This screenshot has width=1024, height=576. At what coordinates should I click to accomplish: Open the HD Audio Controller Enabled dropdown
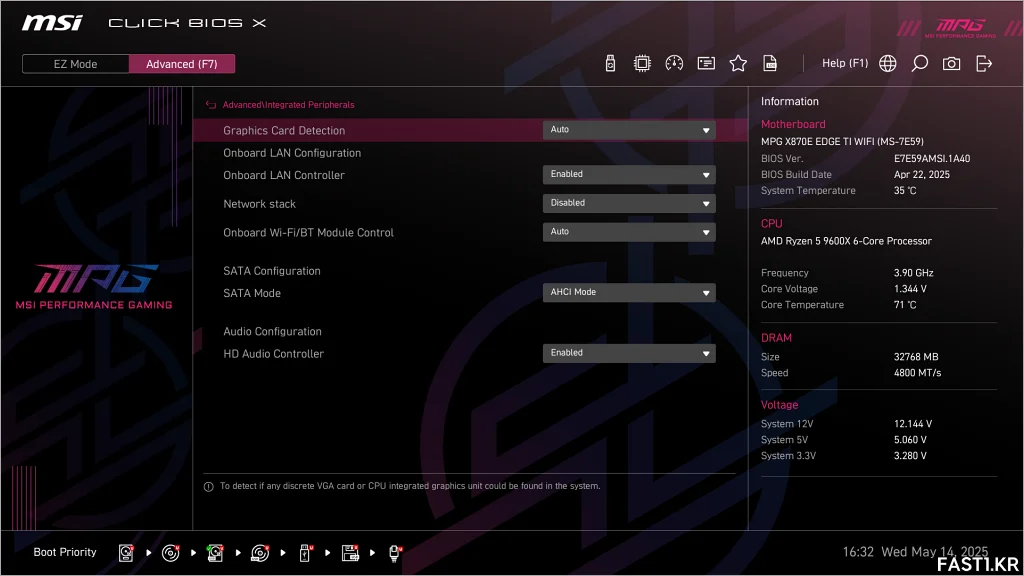tap(629, 353)
